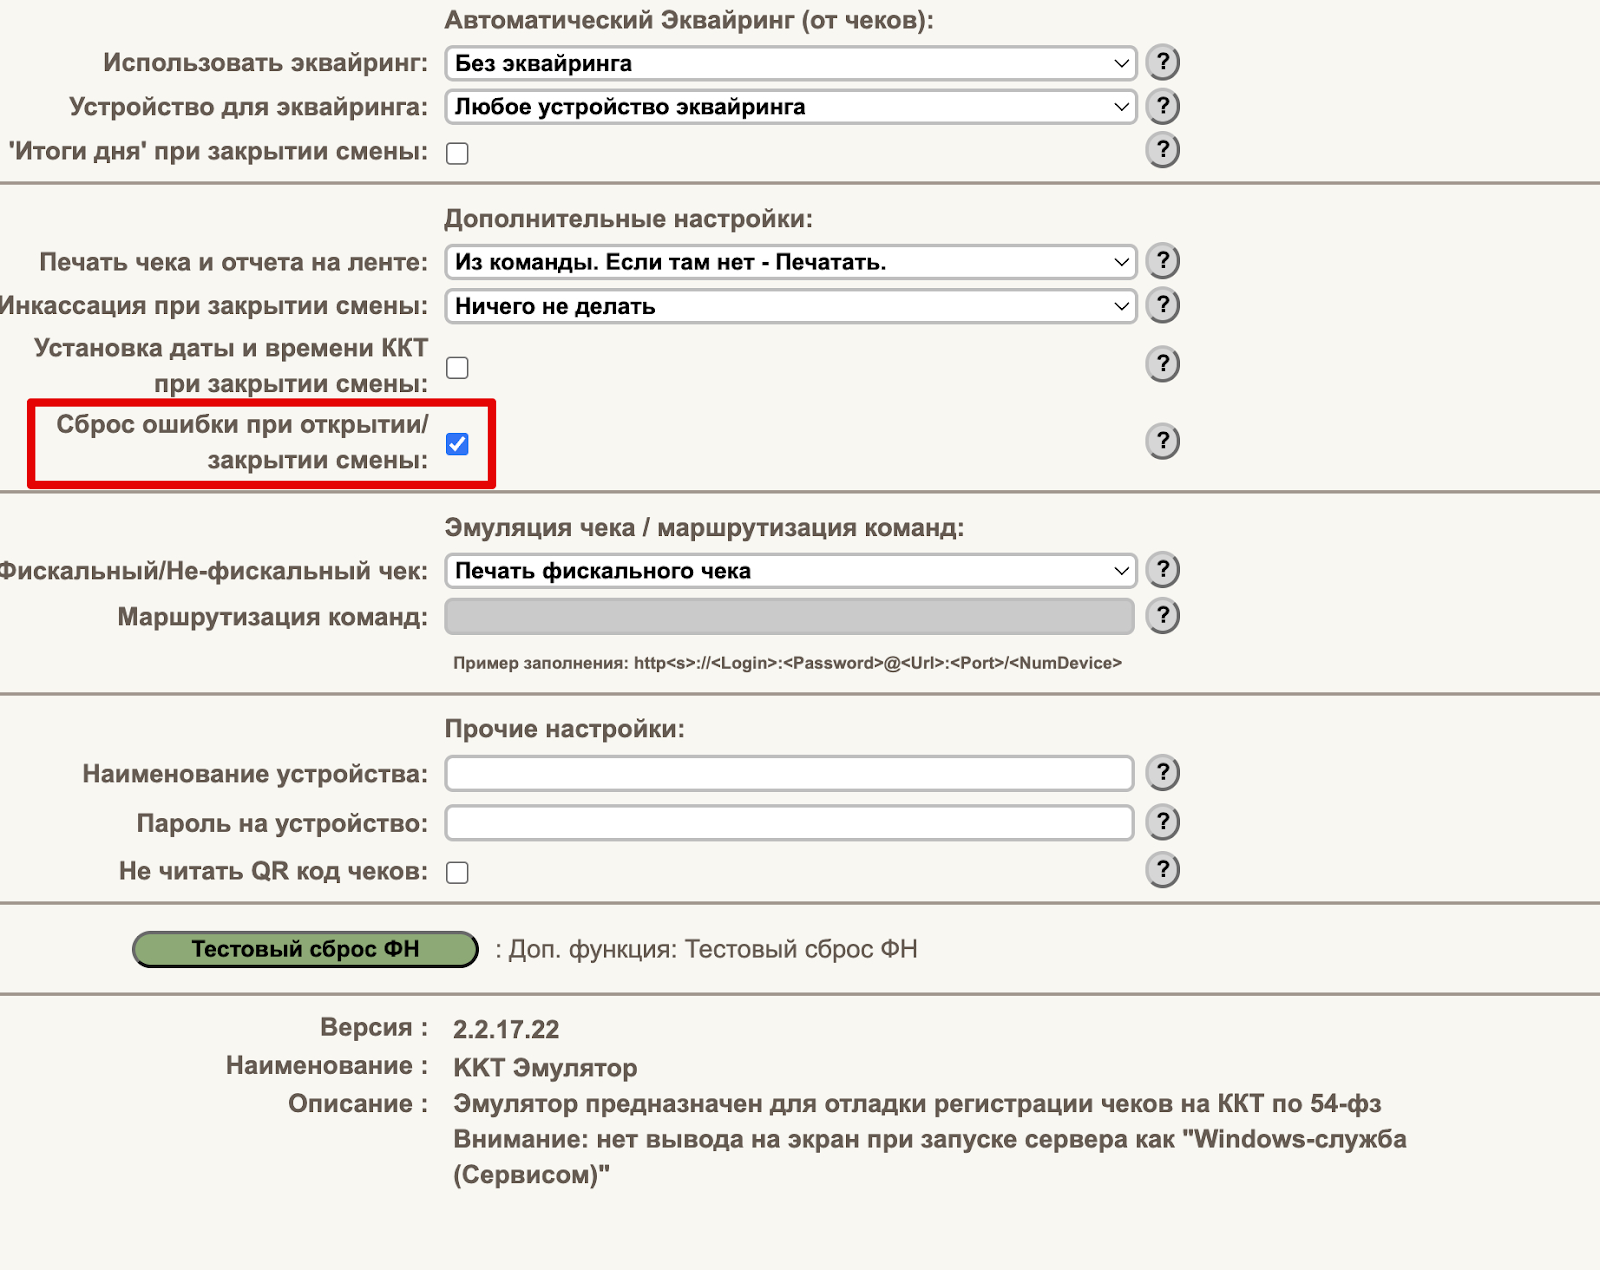Open 'Использовать эквайринг' dropdown
The width and height of the screenshot is (1600, 1270).
tap(790, 63)
